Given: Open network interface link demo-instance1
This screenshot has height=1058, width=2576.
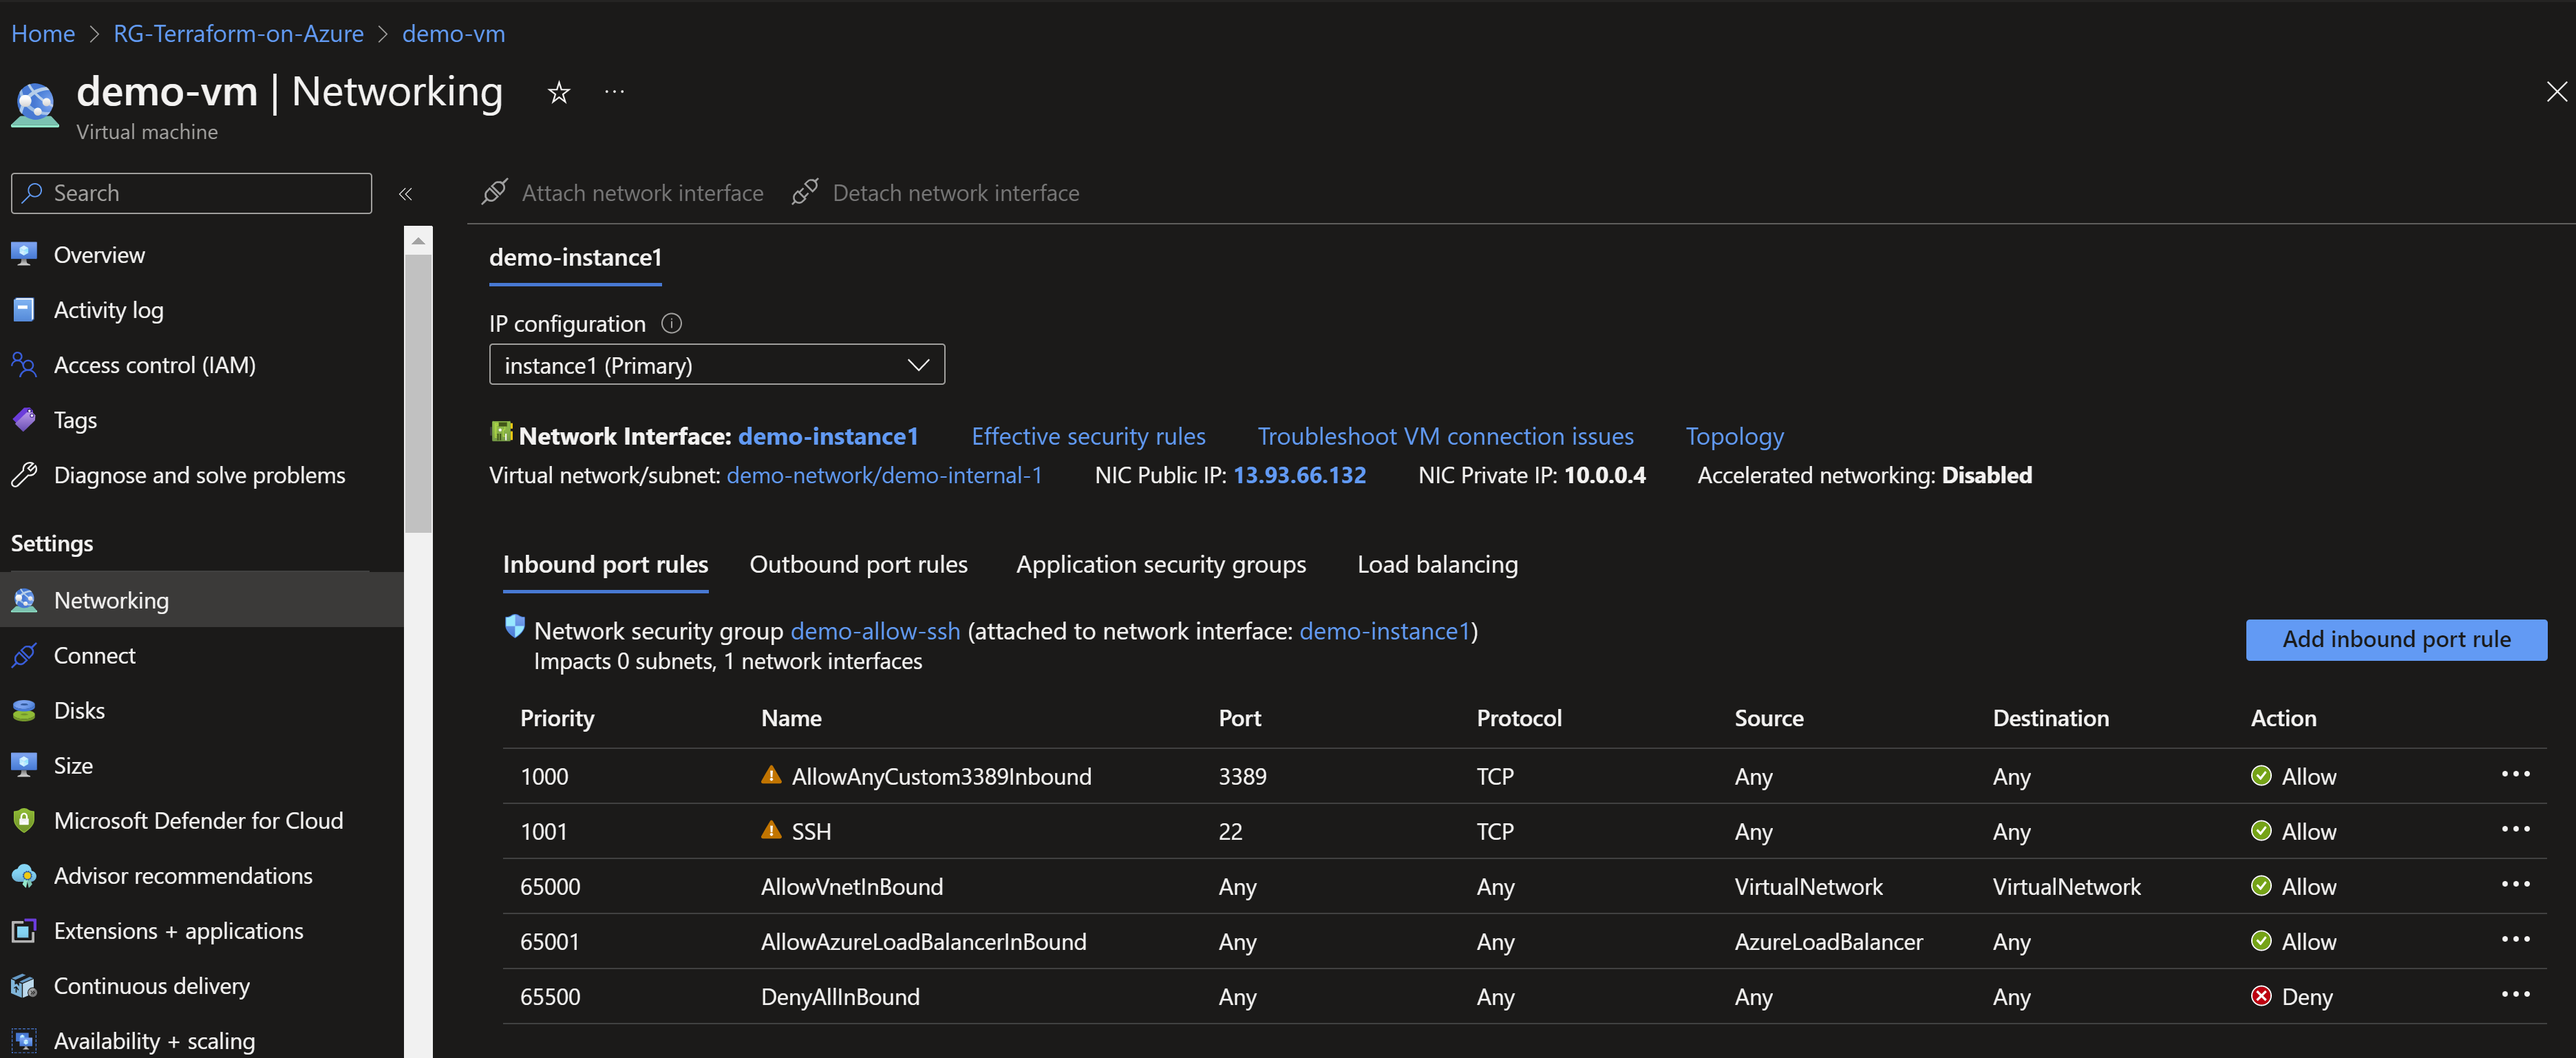Looking at the screenshot, I should point(828,437).
